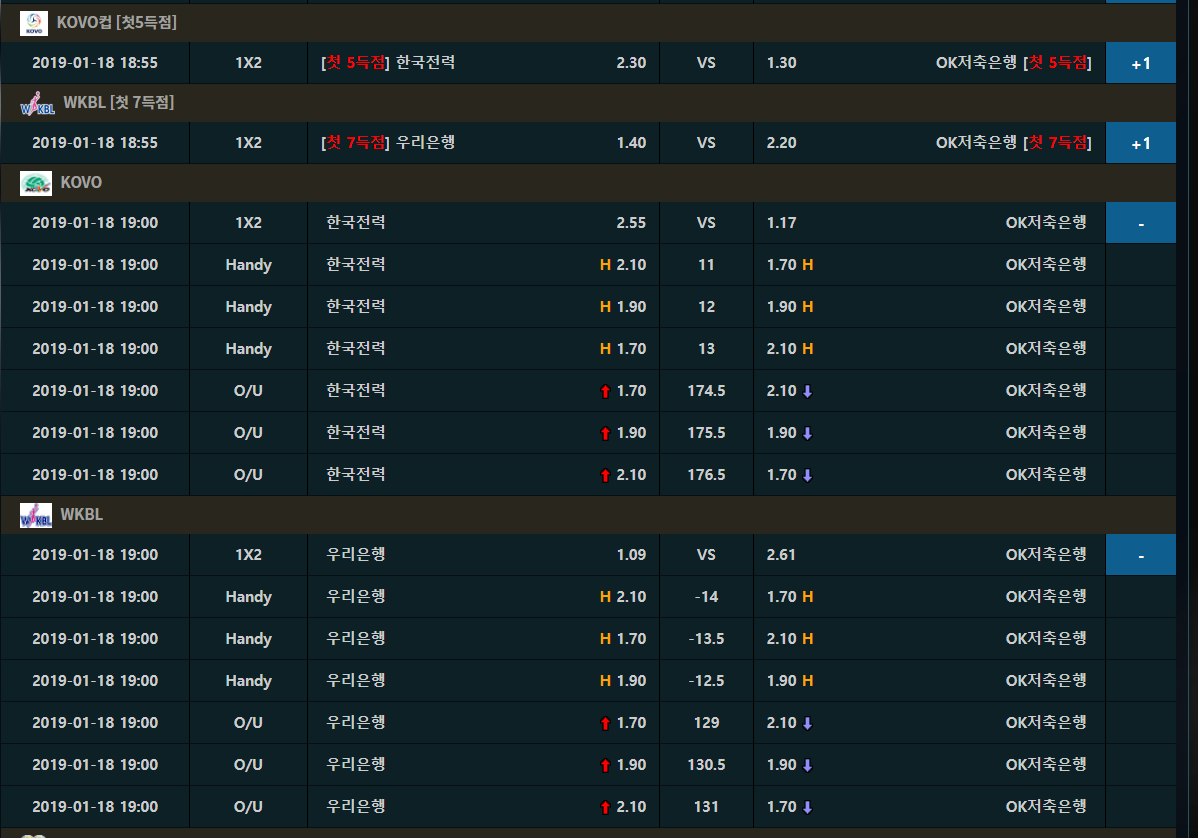This screenshot has width=1198, height=838.
Task: Pick 우리은행 H 1.70 on handicap -13.5
Action: click(x=484, y=639)
